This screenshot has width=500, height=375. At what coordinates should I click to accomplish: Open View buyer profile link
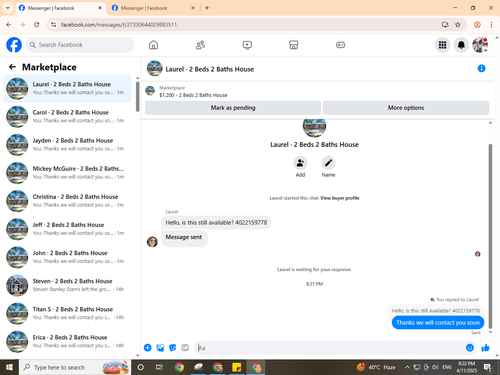pos(340,198)
